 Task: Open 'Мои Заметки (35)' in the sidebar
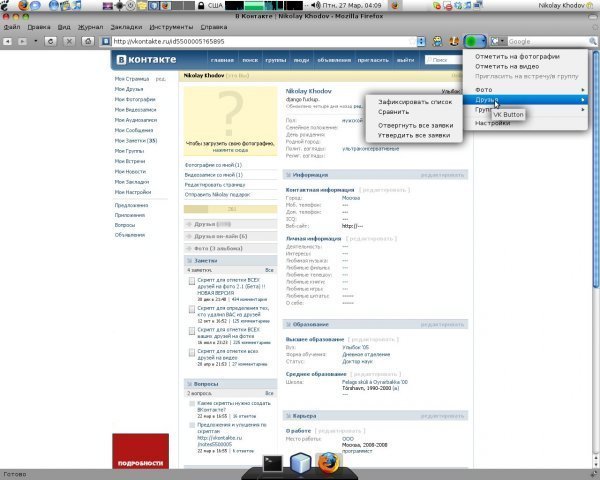point(136,141)
